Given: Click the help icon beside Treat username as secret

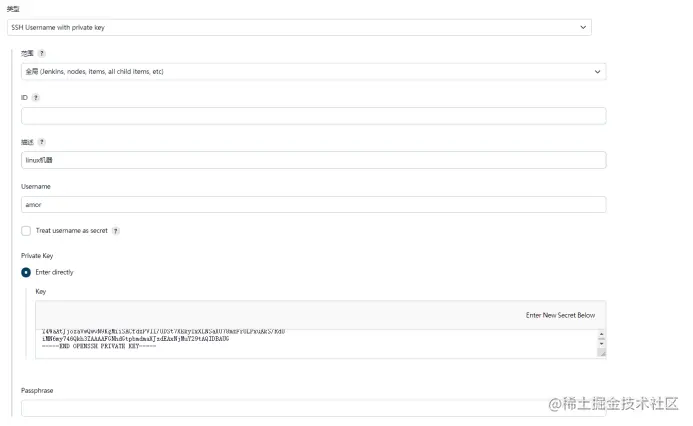Looking at the screenshot, I should click(x=115, y=231).
